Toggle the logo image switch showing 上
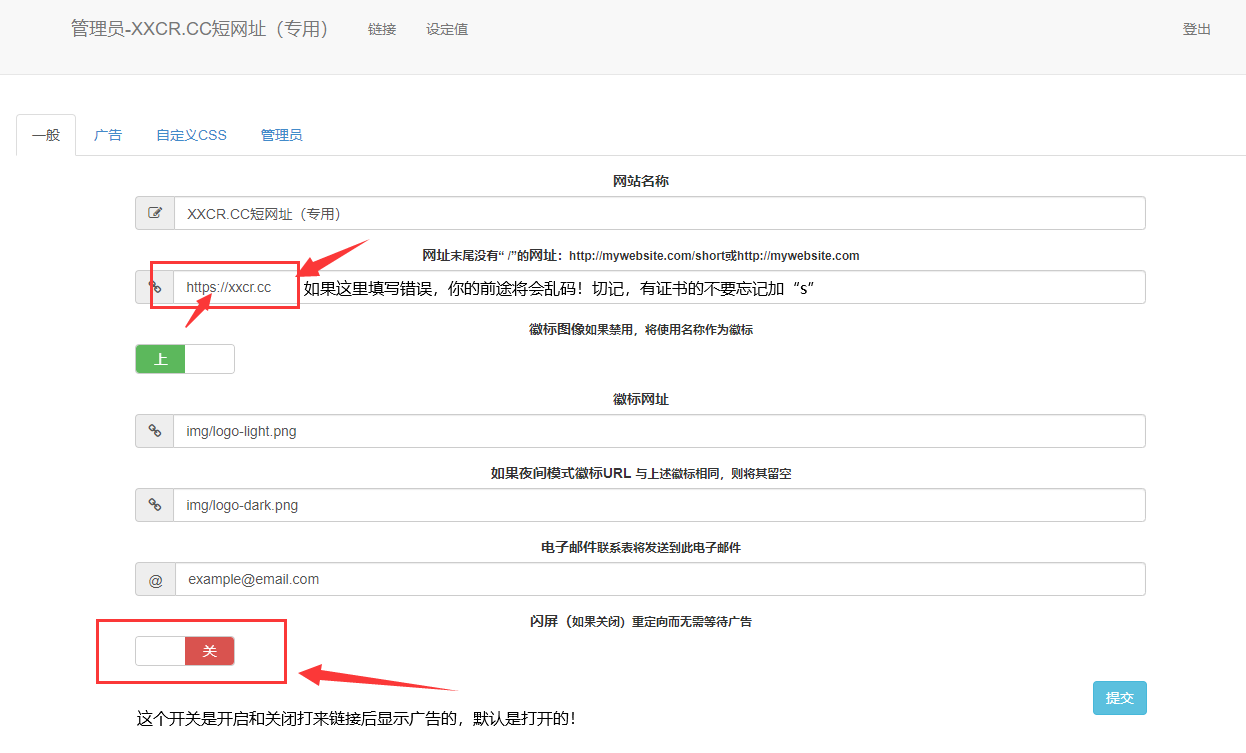The width and height of the screenshot is (1246, 753). tap(185, 359)
